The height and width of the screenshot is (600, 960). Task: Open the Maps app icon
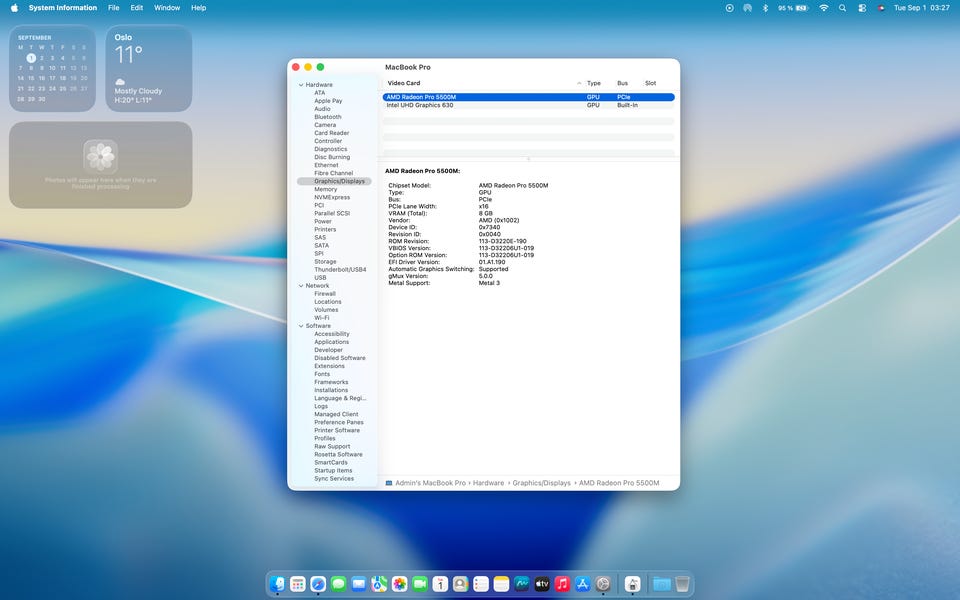(x=379, y=583)
